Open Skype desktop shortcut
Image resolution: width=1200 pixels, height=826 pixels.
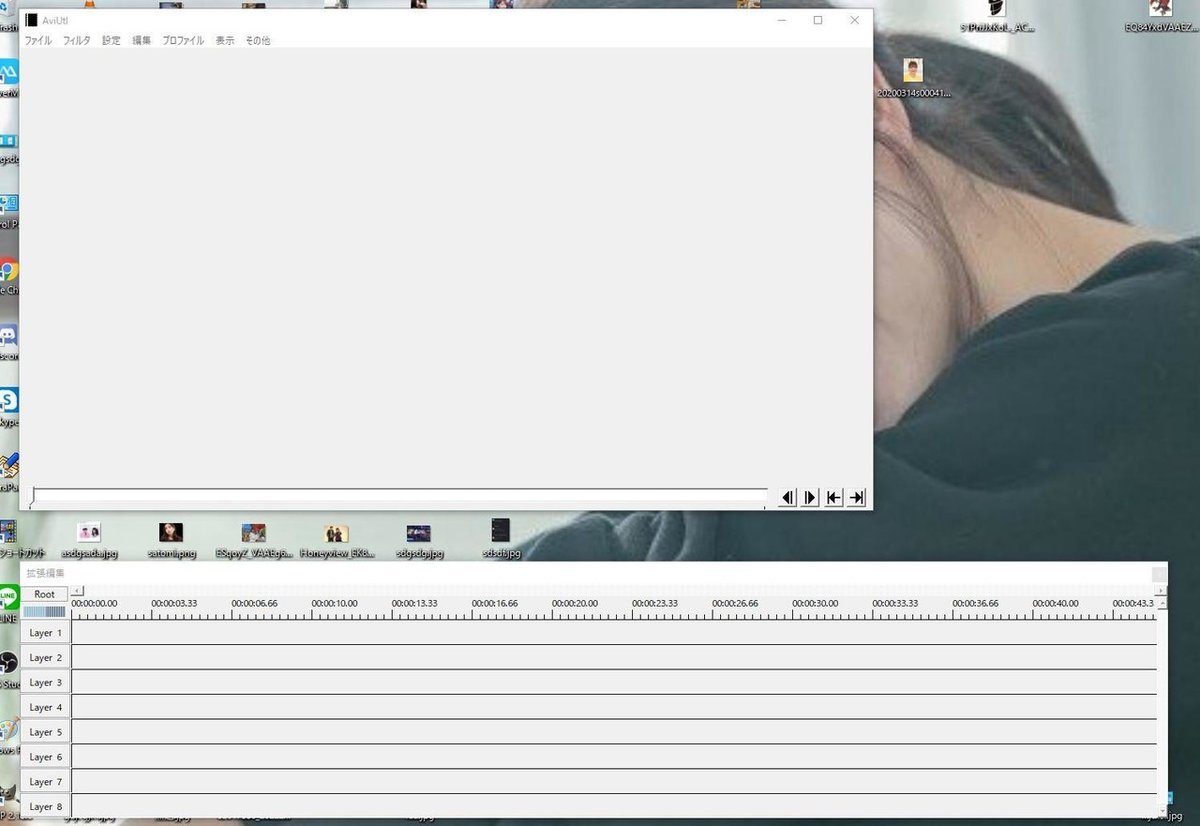tap(8, 405)
